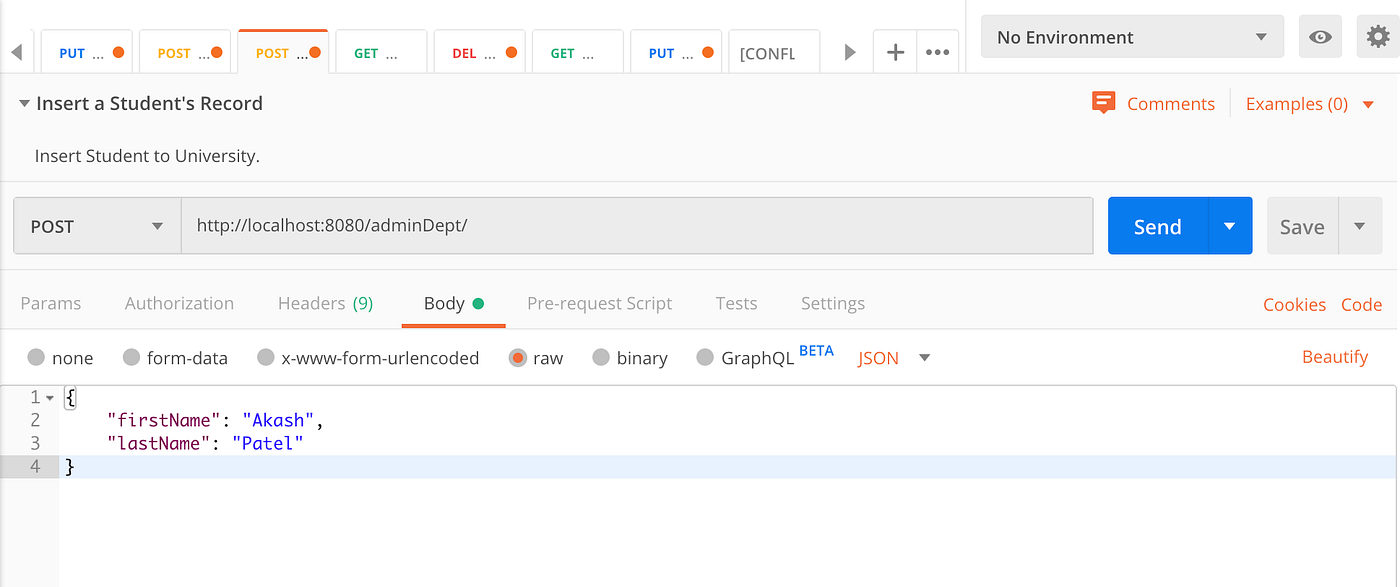Create a new request with the plus icon
1400x587 pixels.
tap(894, 52)
